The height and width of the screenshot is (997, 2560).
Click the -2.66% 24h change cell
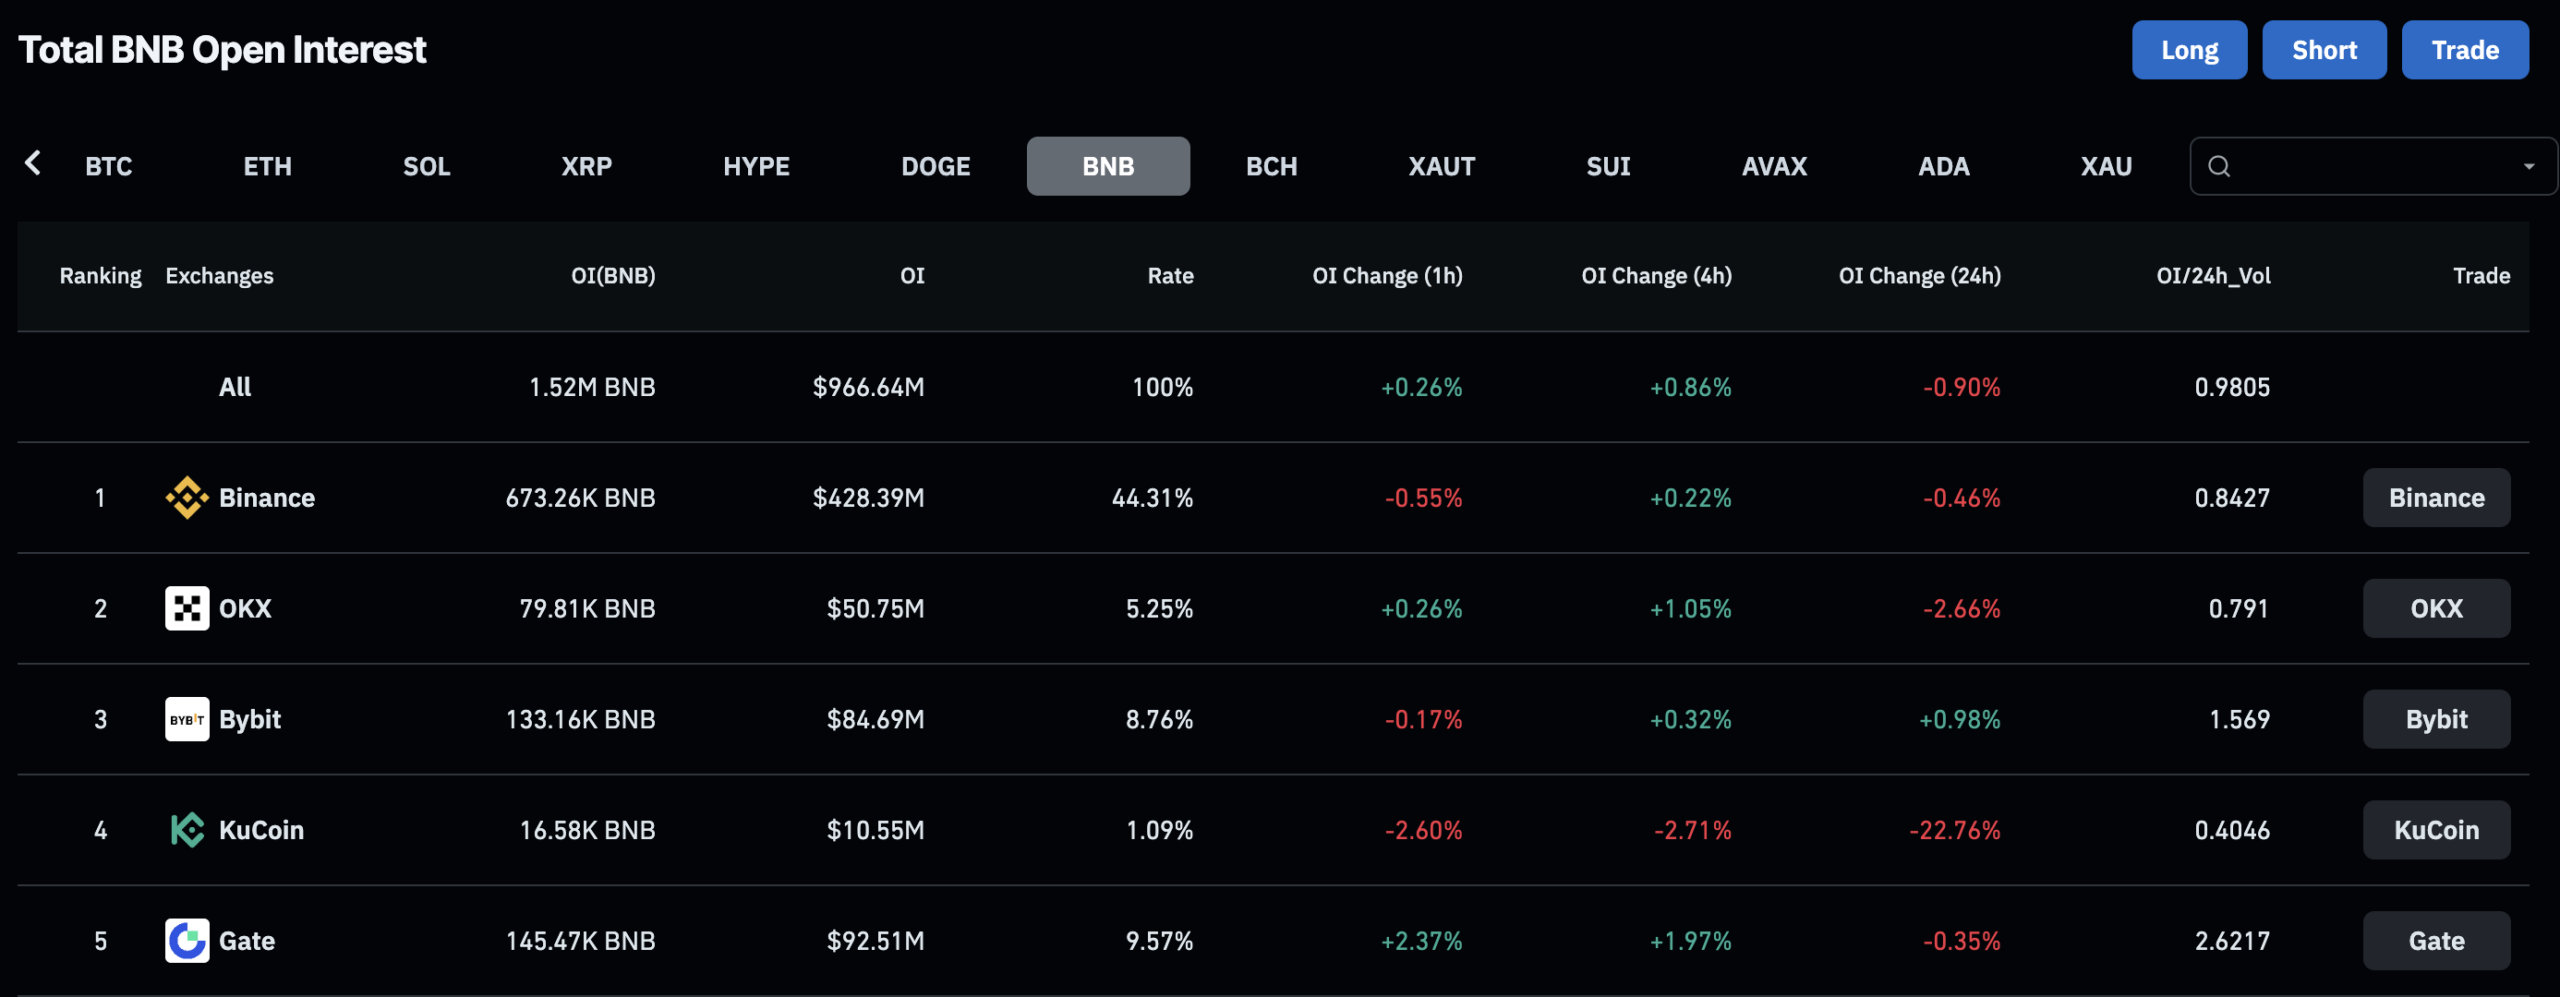(1962, 608)
